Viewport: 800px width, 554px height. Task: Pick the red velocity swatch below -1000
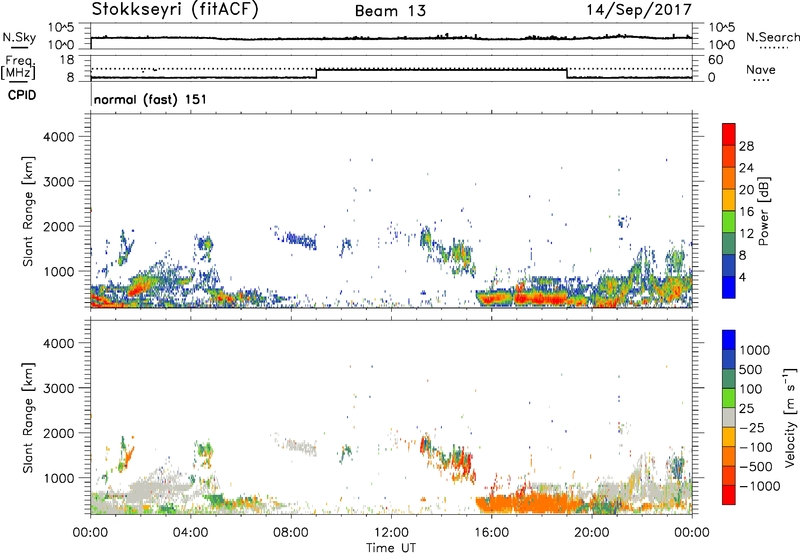click(729, 495)
